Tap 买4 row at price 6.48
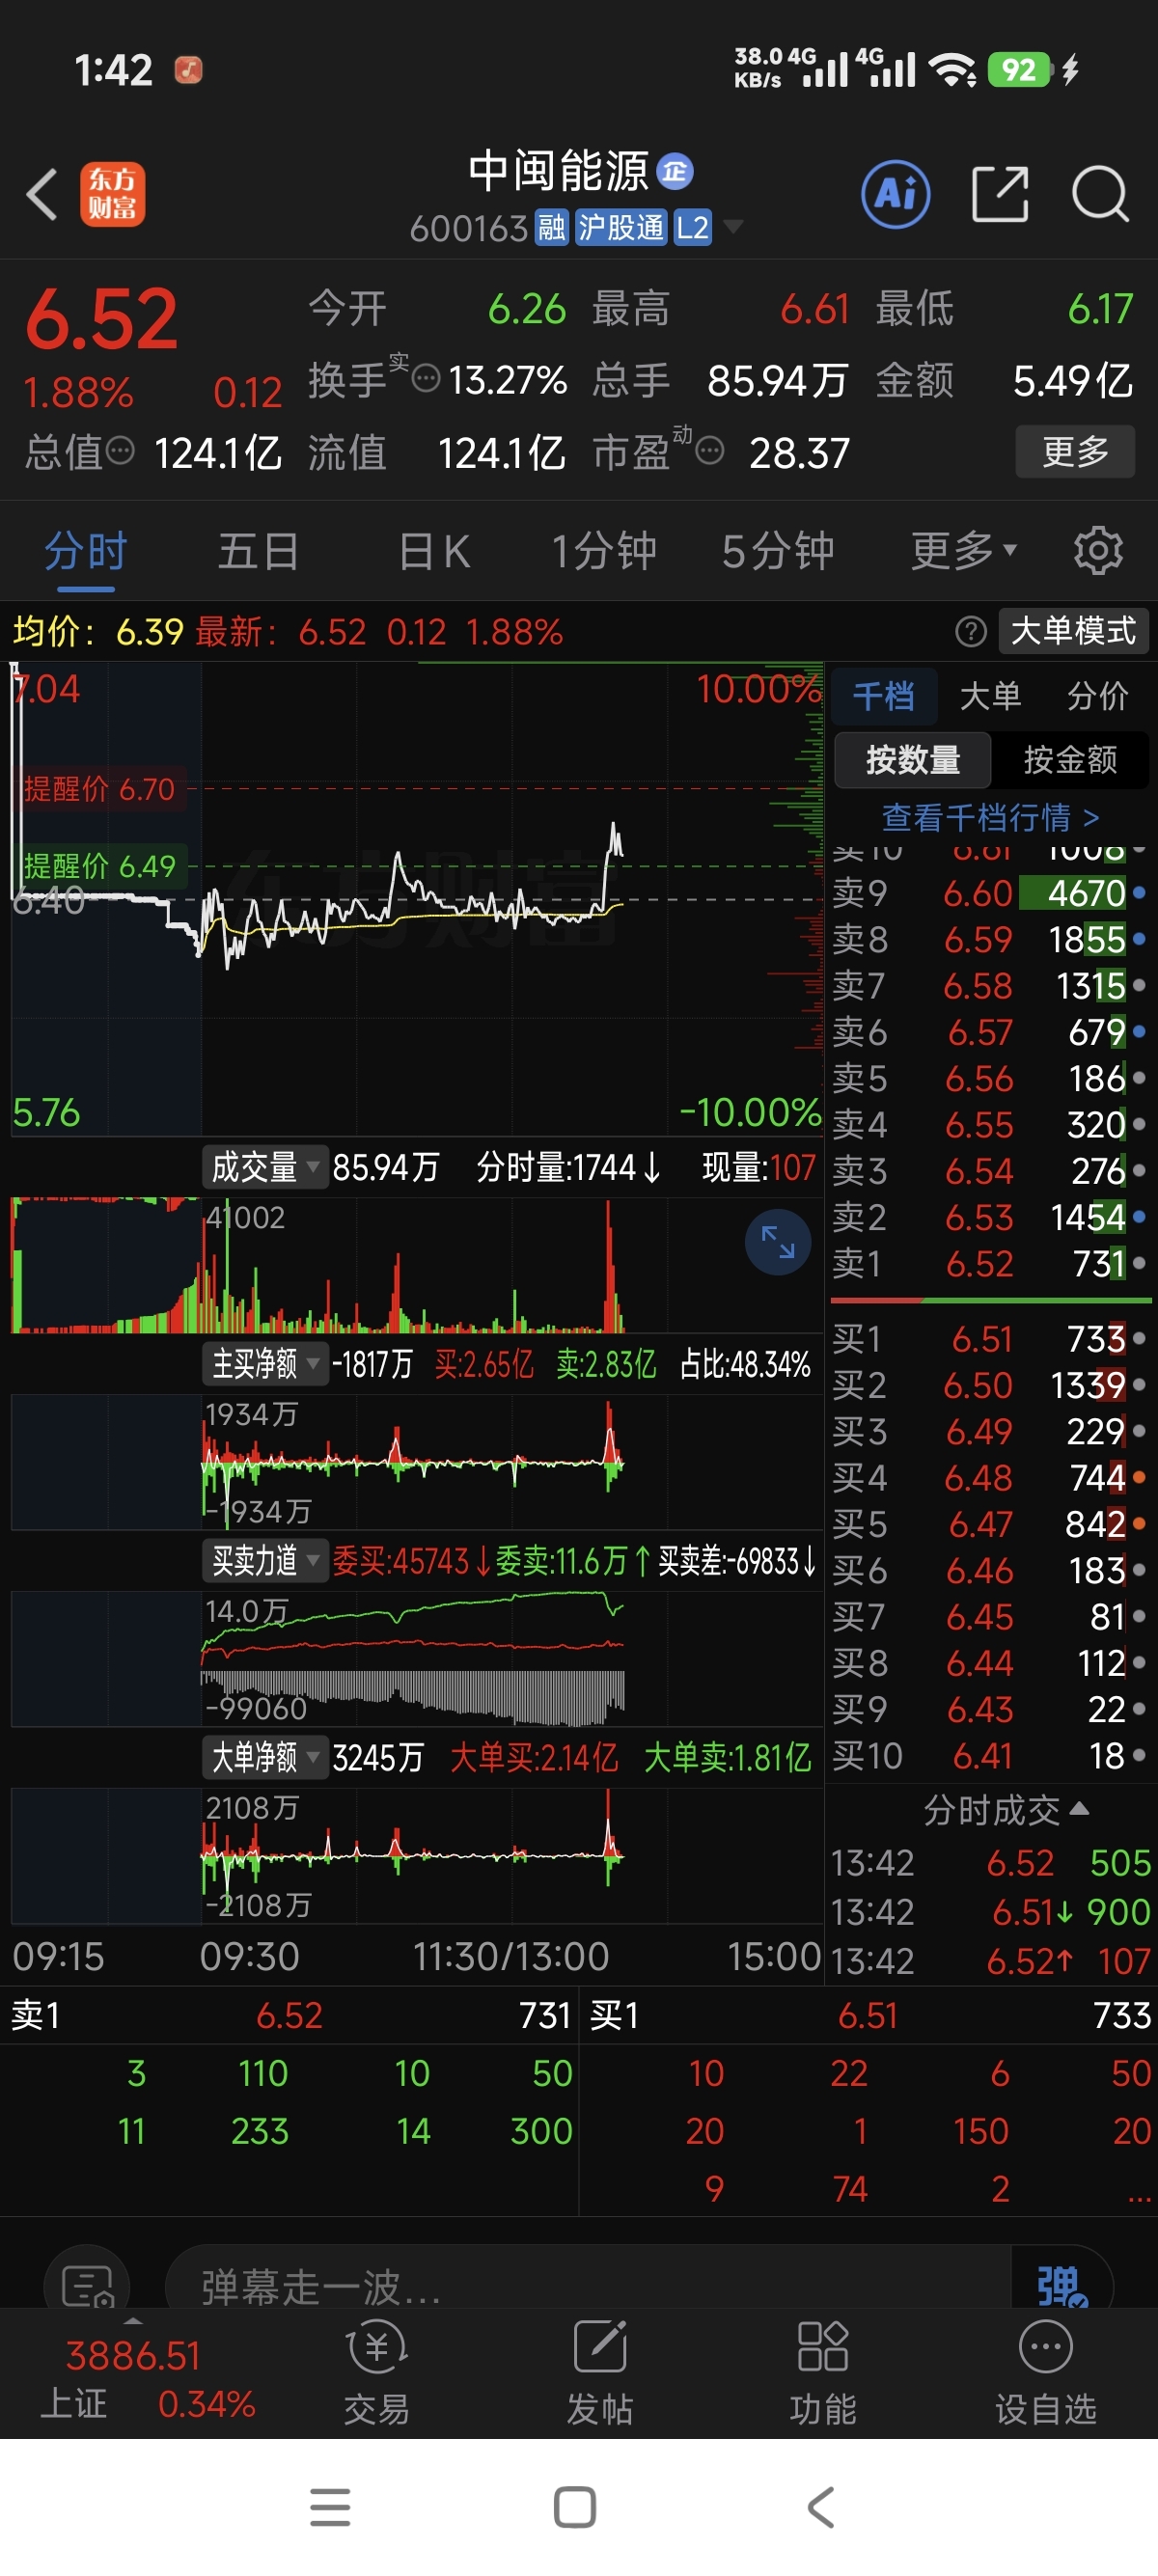Screen dimensions: 1158x2576 point(990,1478)
